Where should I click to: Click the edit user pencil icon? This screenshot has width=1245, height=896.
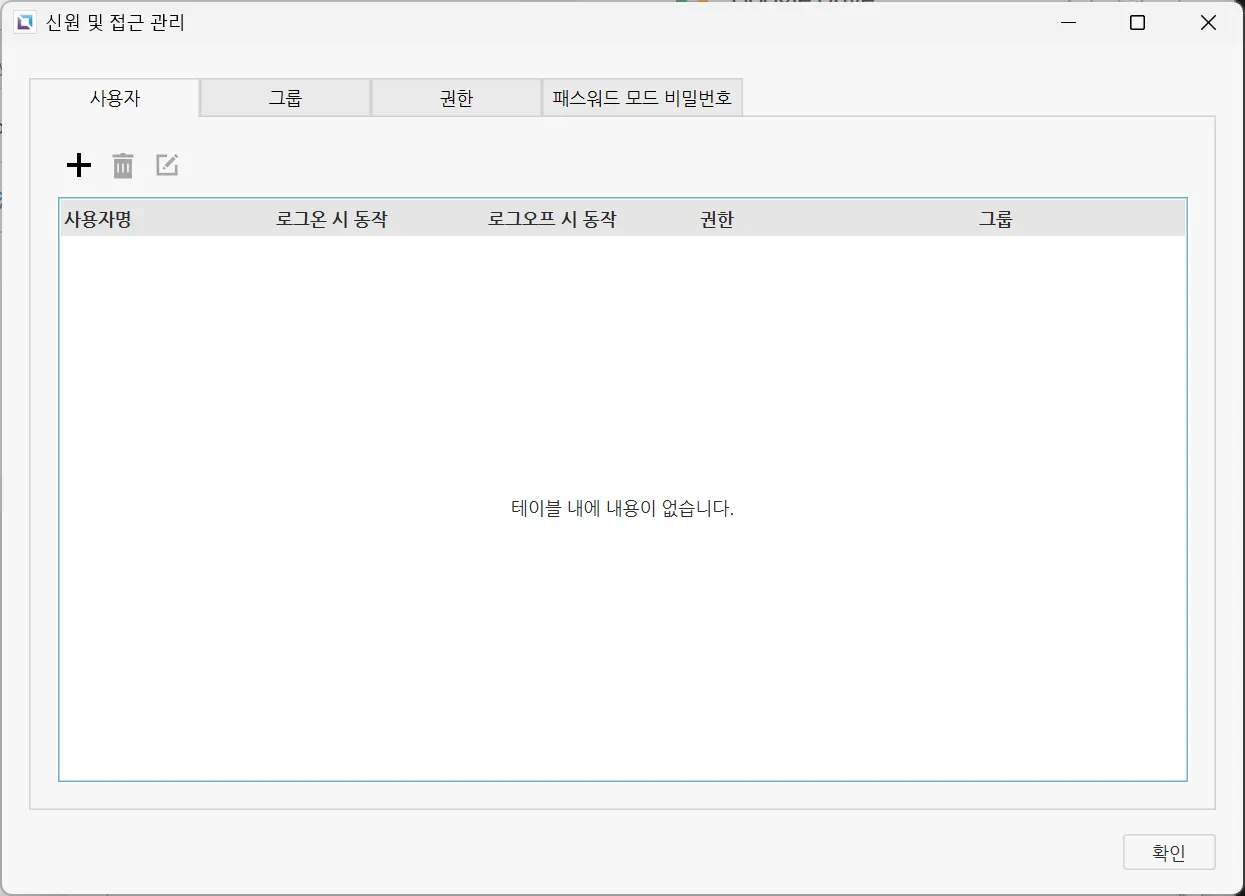click(167, 166)
